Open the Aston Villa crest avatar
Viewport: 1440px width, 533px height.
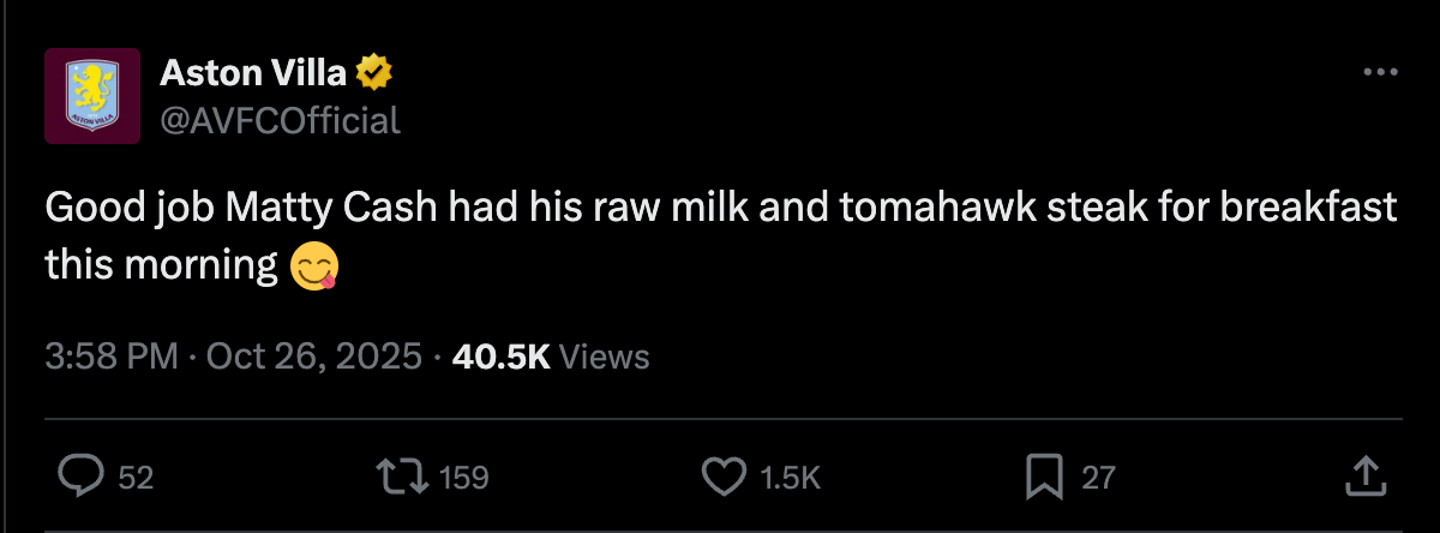click(x=92, y=96)
